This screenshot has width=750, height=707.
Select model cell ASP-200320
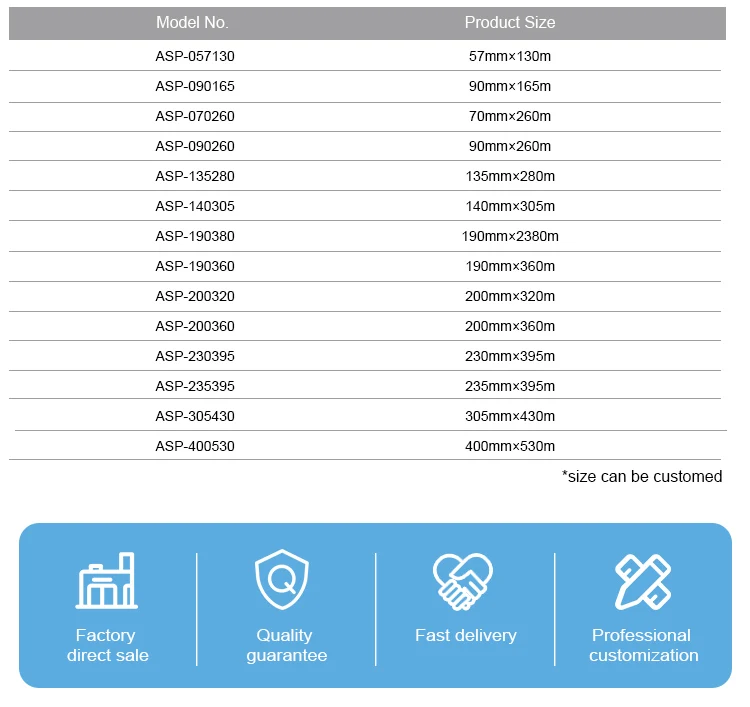click(195, 296)
